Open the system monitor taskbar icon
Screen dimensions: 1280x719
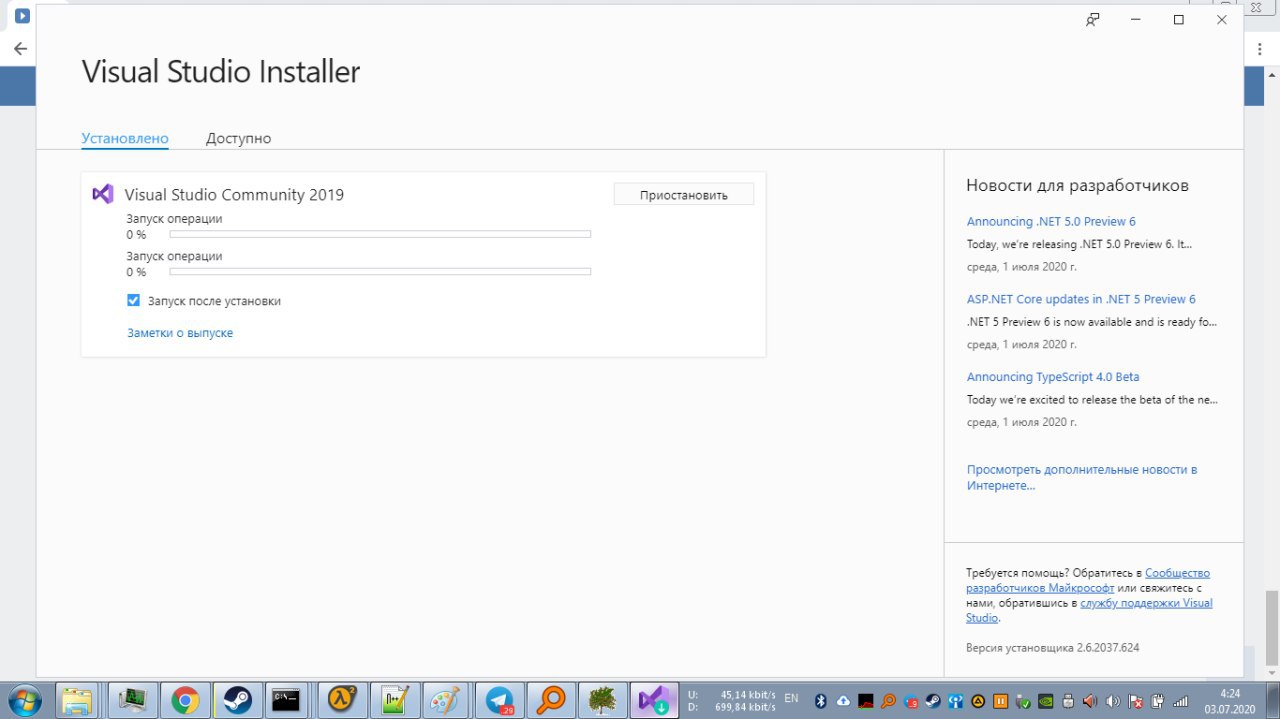click(x=132, y=700)
